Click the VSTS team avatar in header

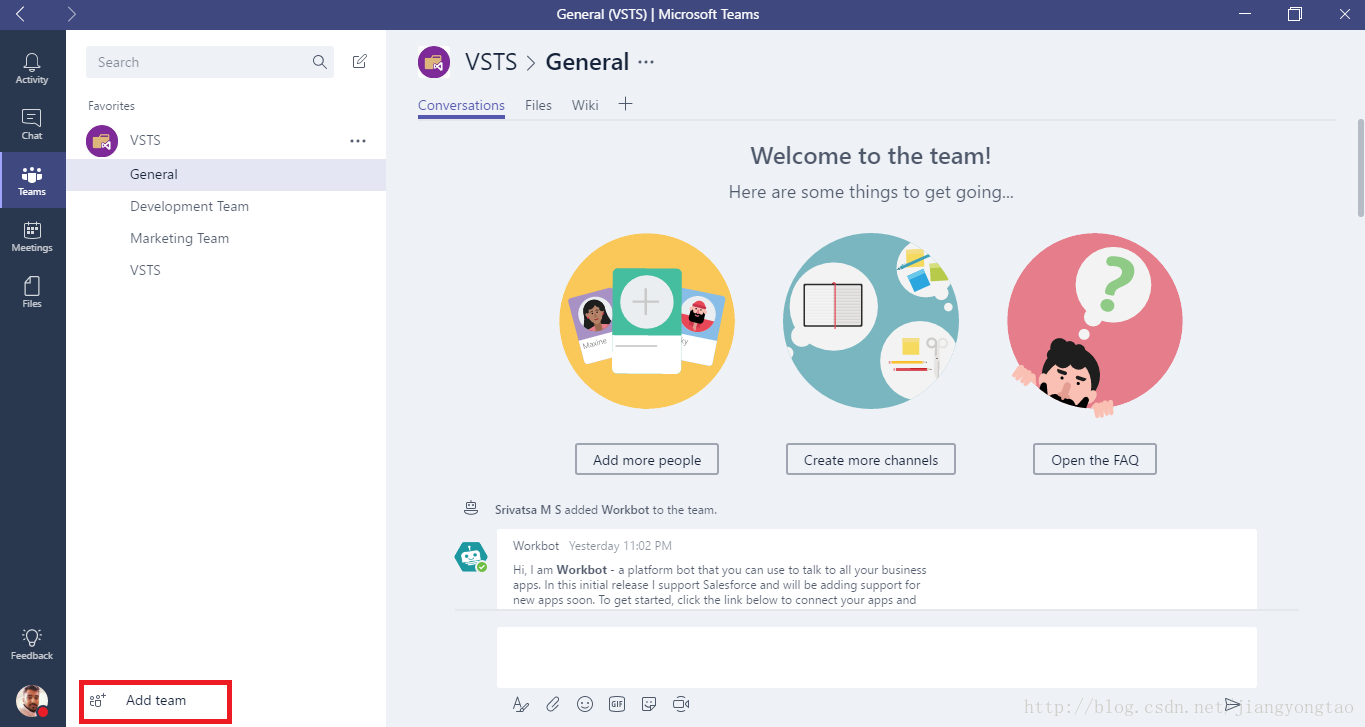(434, 62)
